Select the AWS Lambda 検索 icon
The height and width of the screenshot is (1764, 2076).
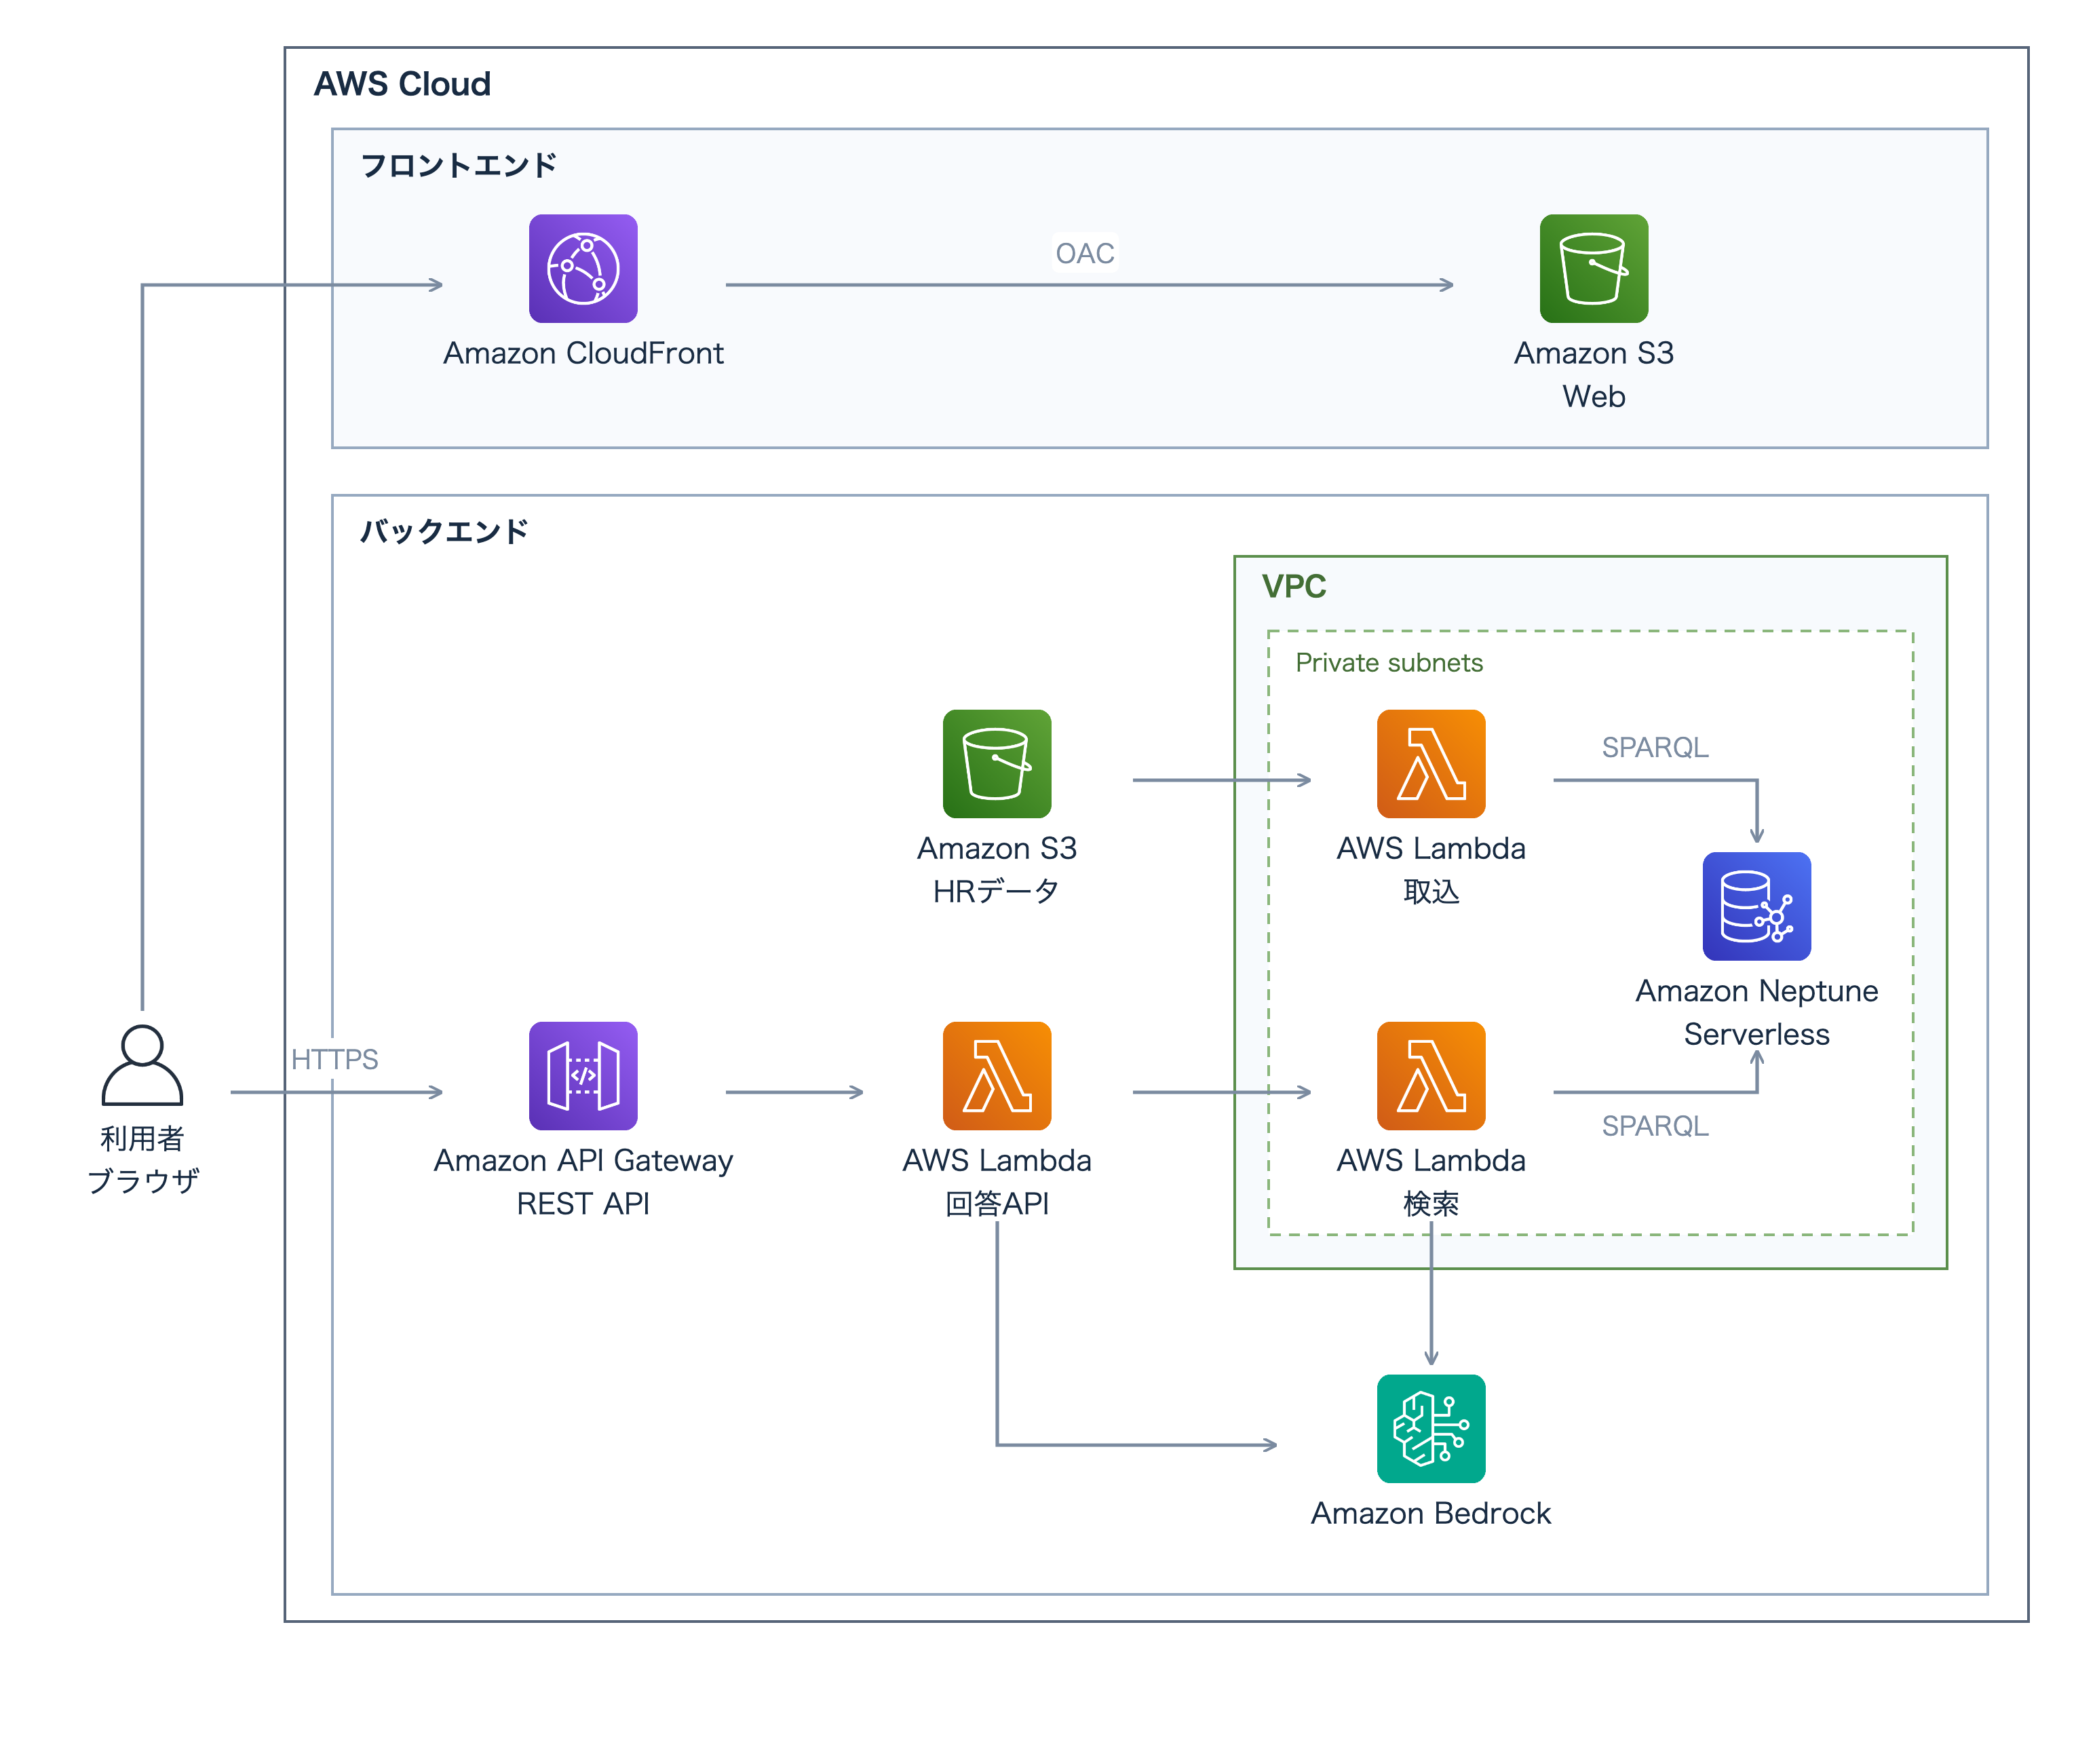1430,1075
